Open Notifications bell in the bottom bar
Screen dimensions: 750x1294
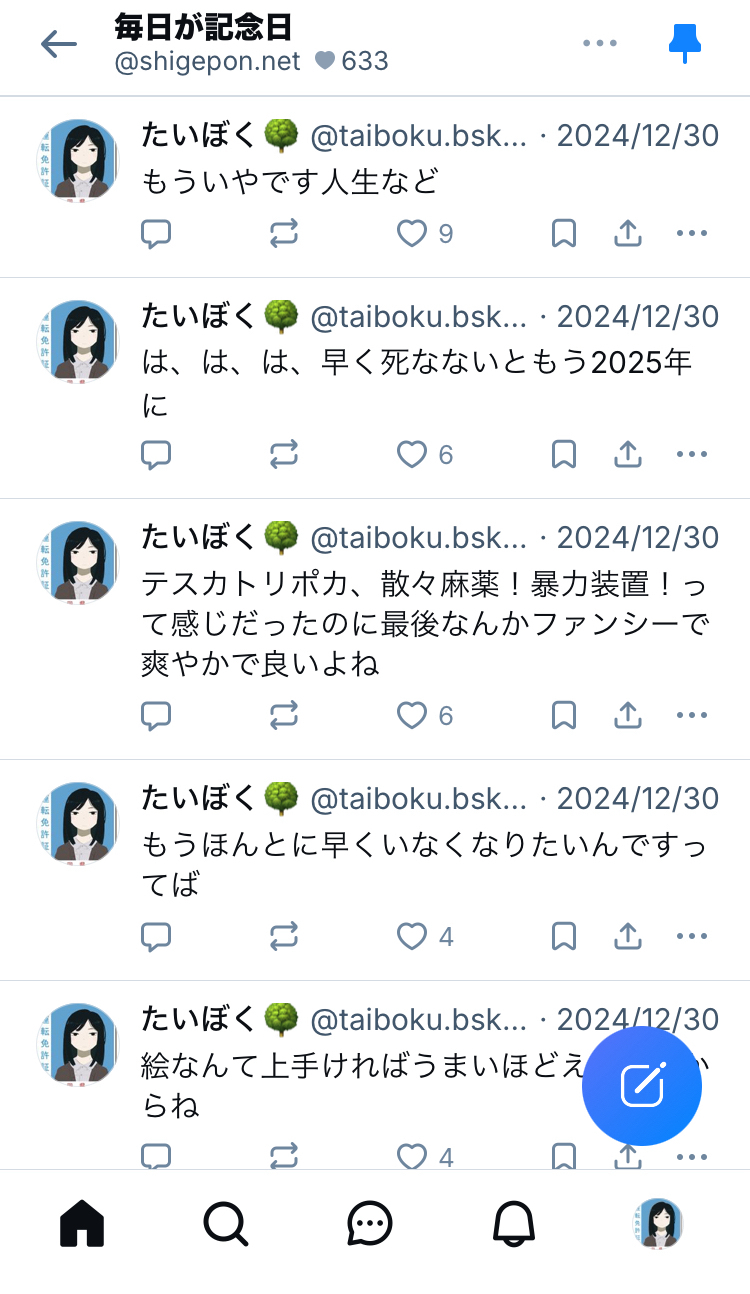pyautogui.click(x=514, y=1223)
